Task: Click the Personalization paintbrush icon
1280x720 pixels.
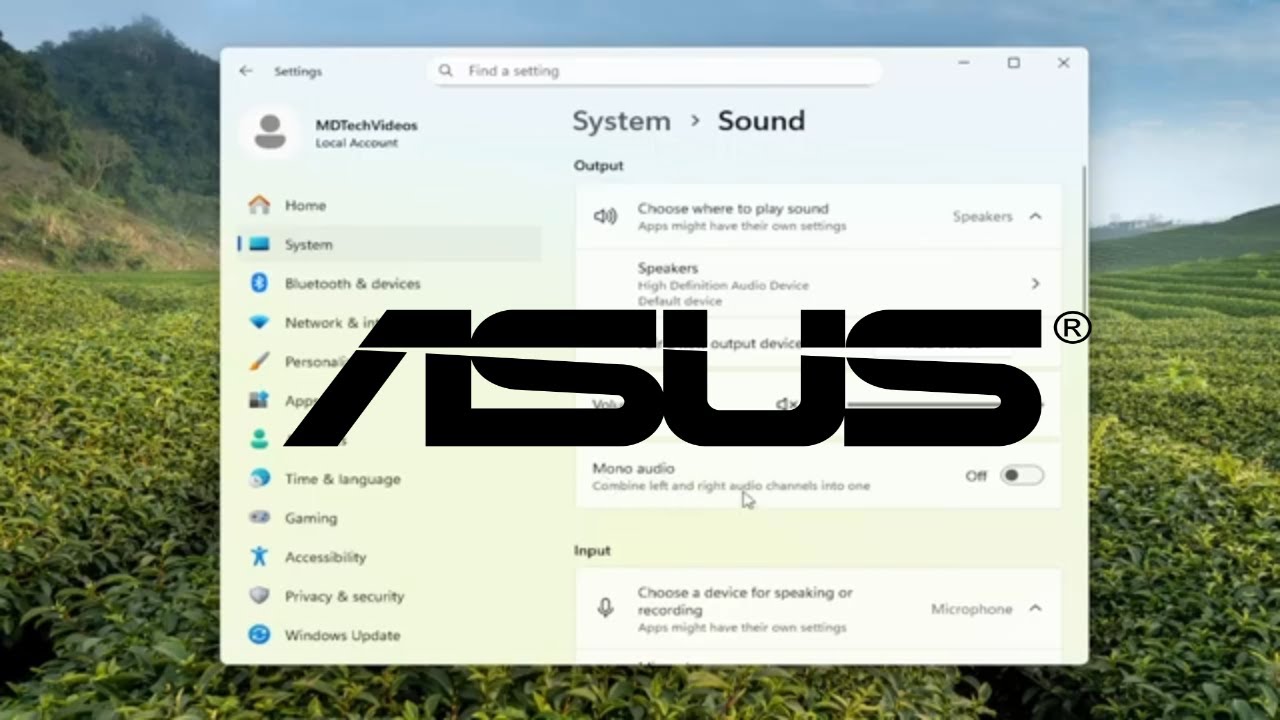Action: 259,361
